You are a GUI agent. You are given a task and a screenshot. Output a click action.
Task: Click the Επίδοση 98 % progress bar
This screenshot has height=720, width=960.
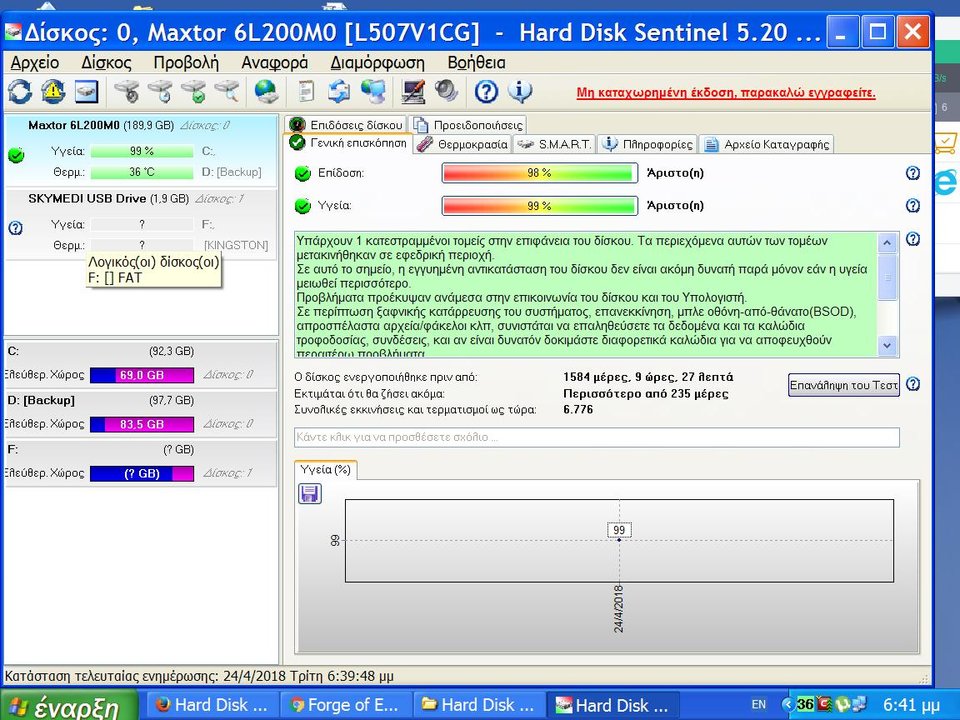tap(539, 173)
